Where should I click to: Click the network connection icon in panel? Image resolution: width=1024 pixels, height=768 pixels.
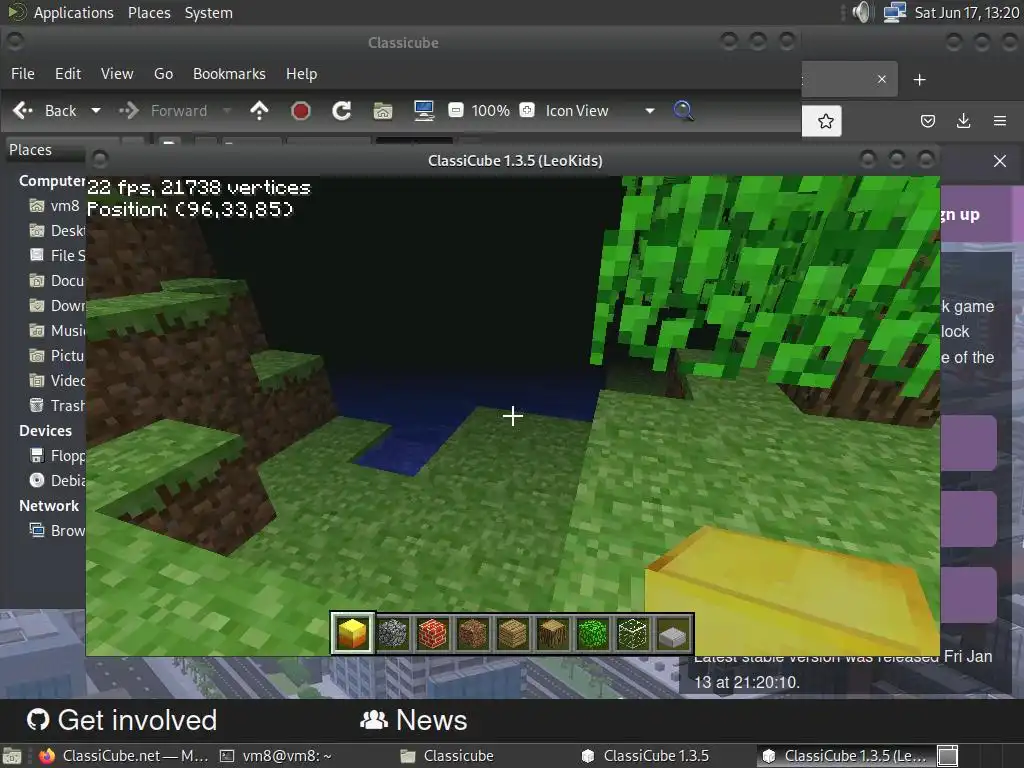tap(895, 12)
